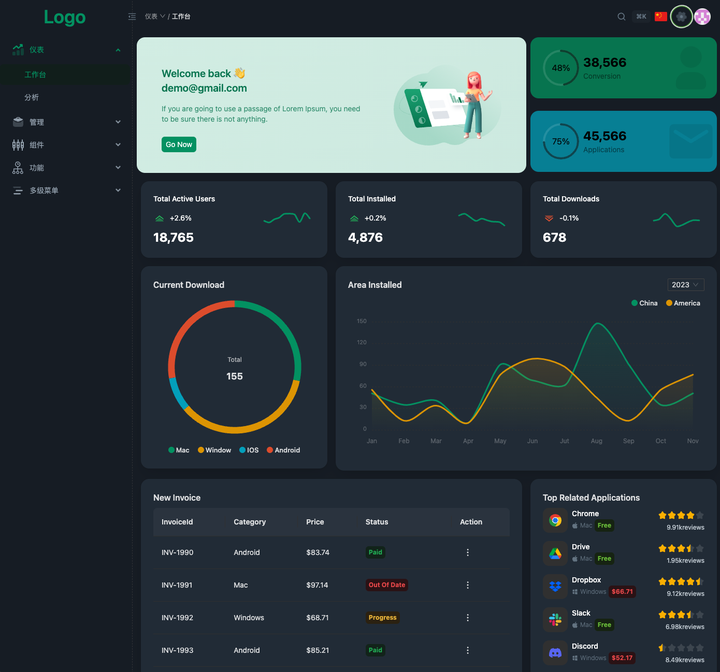Click the China flag language icon
Image resolution: width=720 pixels, height=672 pixels.
(x=660, y=17)
